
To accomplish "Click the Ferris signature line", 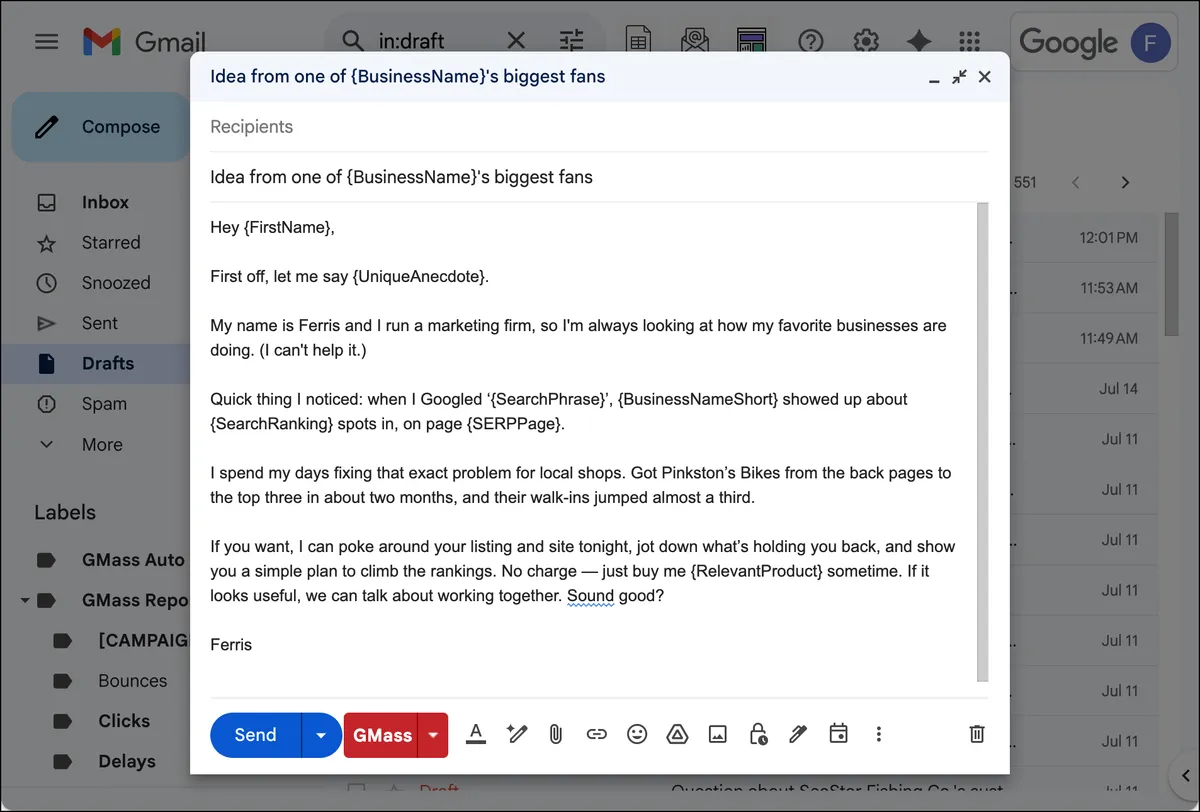I will coord(231,645).
